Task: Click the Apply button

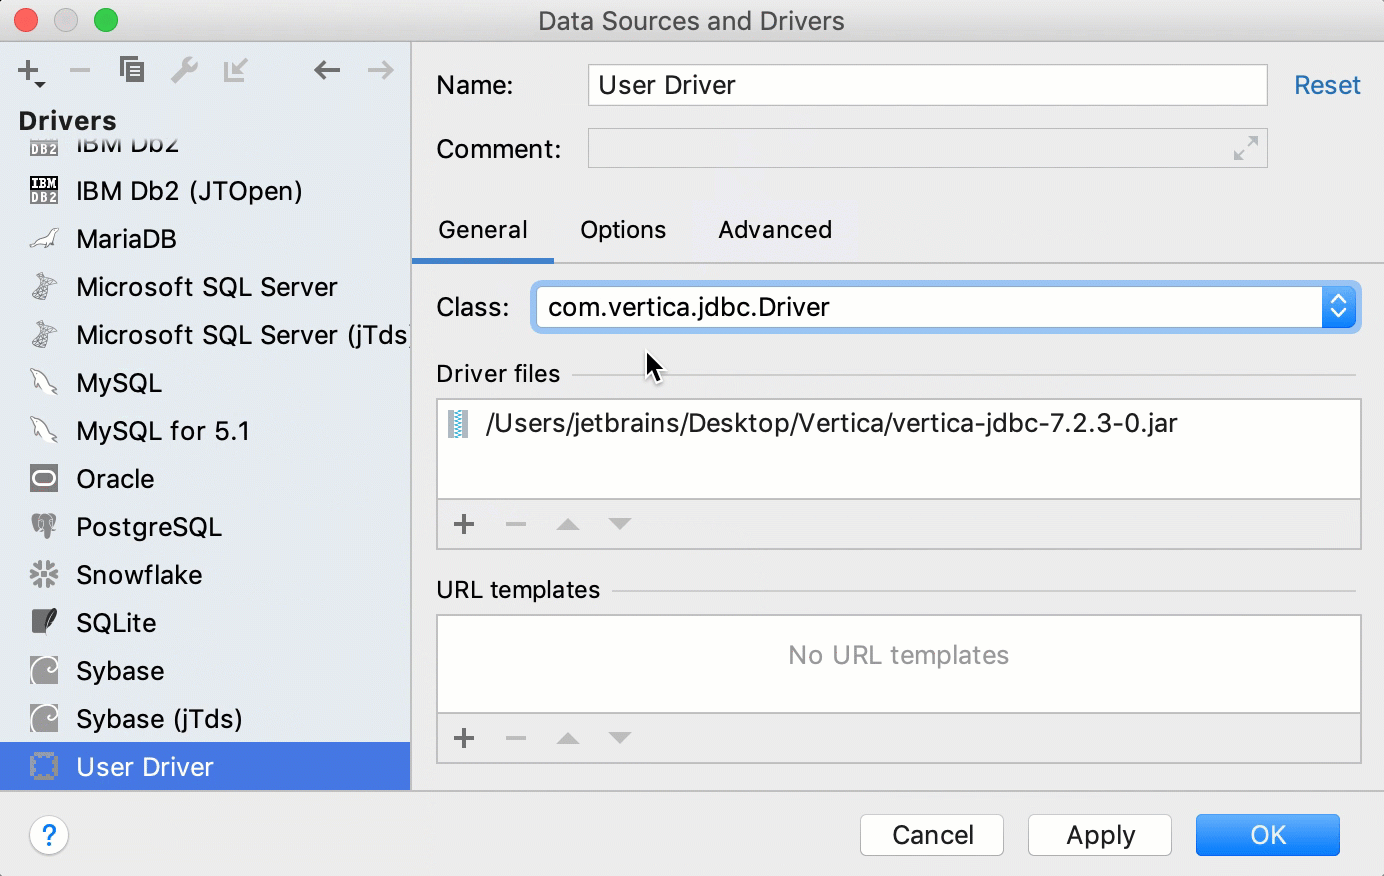Action: pos(1100,835)
